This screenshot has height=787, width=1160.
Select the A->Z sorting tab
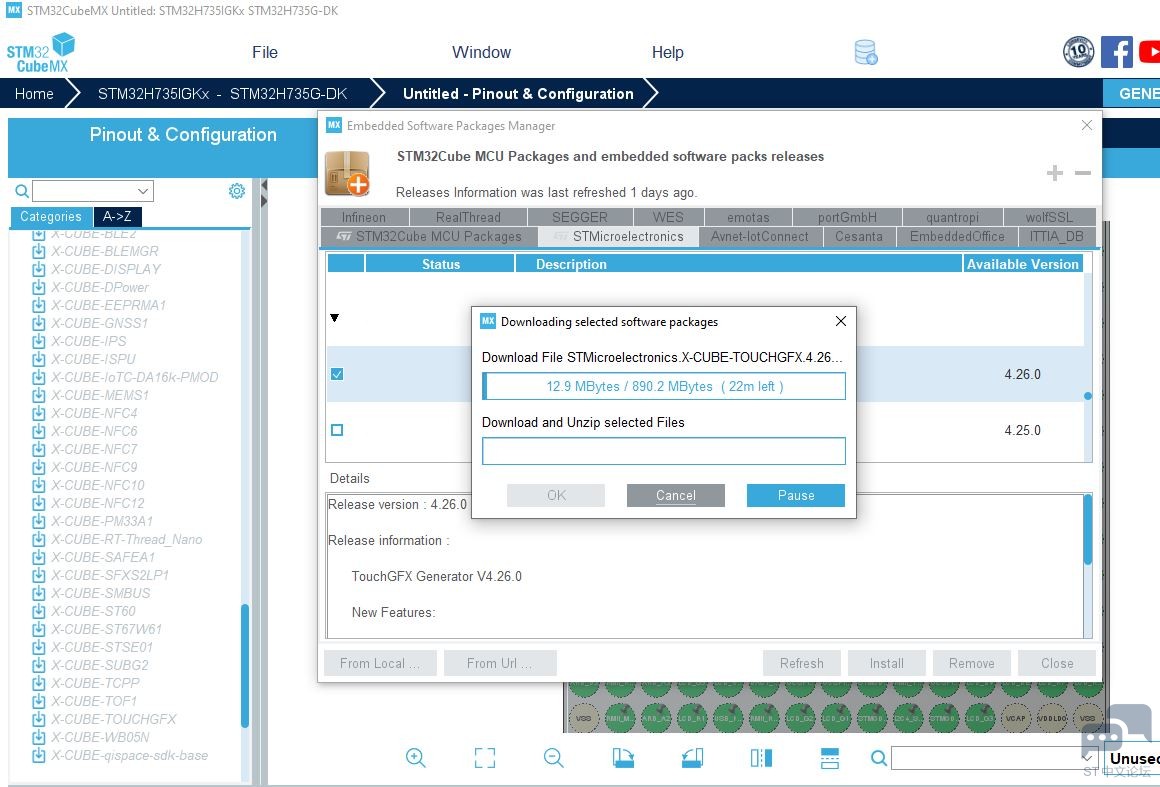point(117,216)
